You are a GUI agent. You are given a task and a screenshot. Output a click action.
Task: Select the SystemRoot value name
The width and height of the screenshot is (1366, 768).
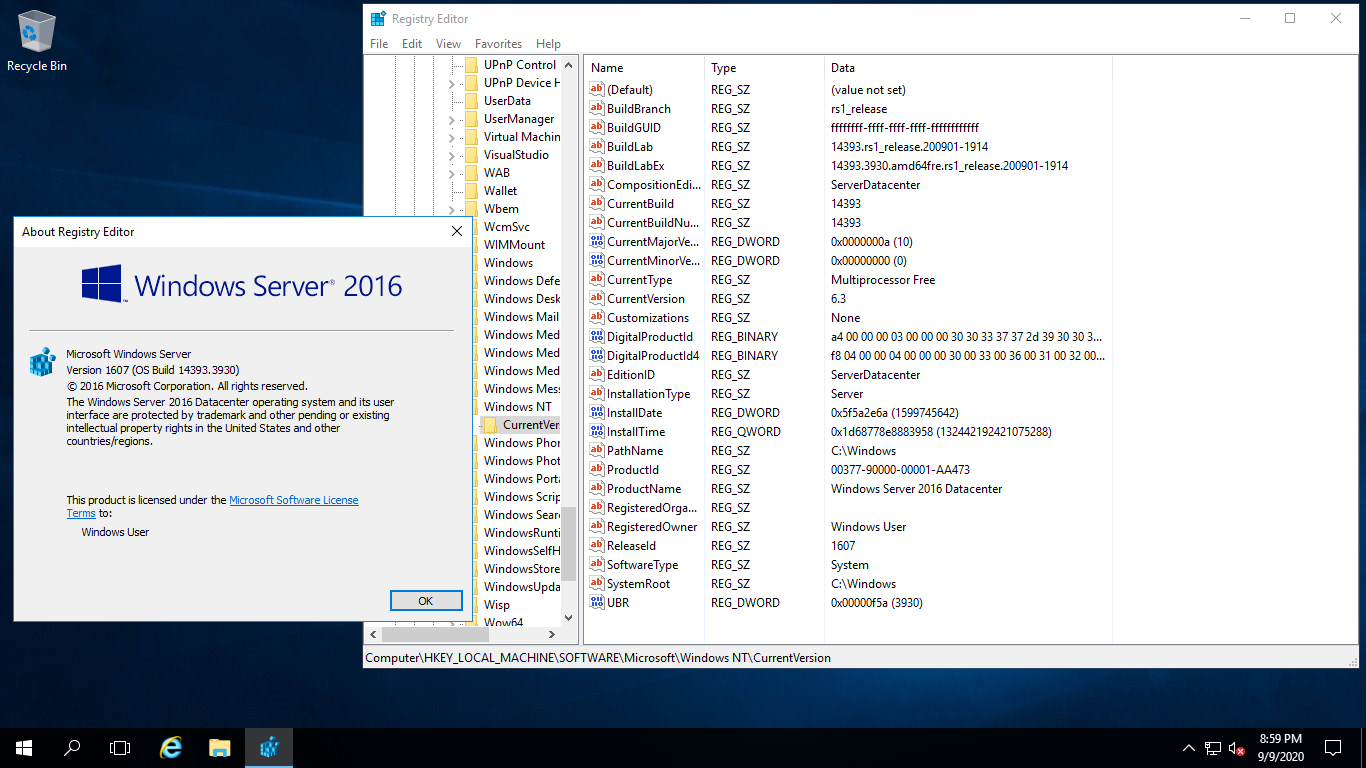pos(639,584)
